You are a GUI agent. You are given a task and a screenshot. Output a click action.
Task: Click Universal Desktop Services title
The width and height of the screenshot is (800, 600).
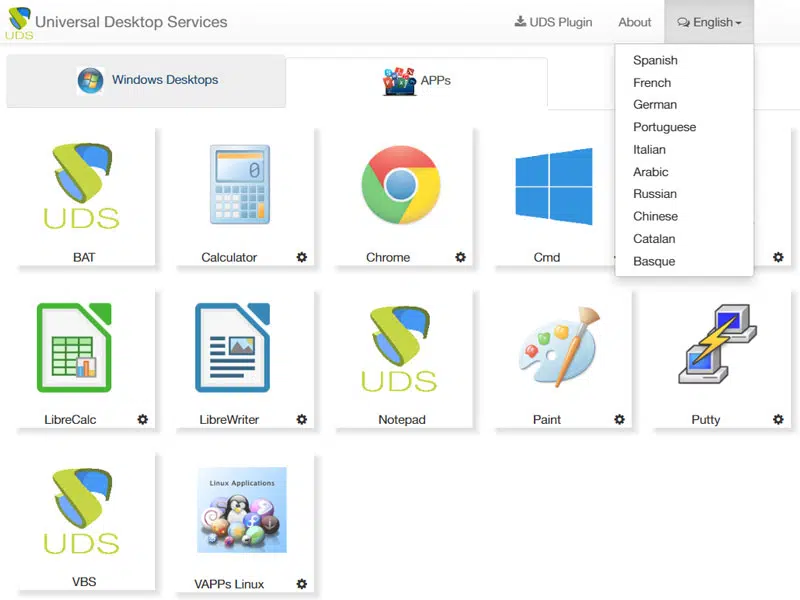(x=131, y=22)
